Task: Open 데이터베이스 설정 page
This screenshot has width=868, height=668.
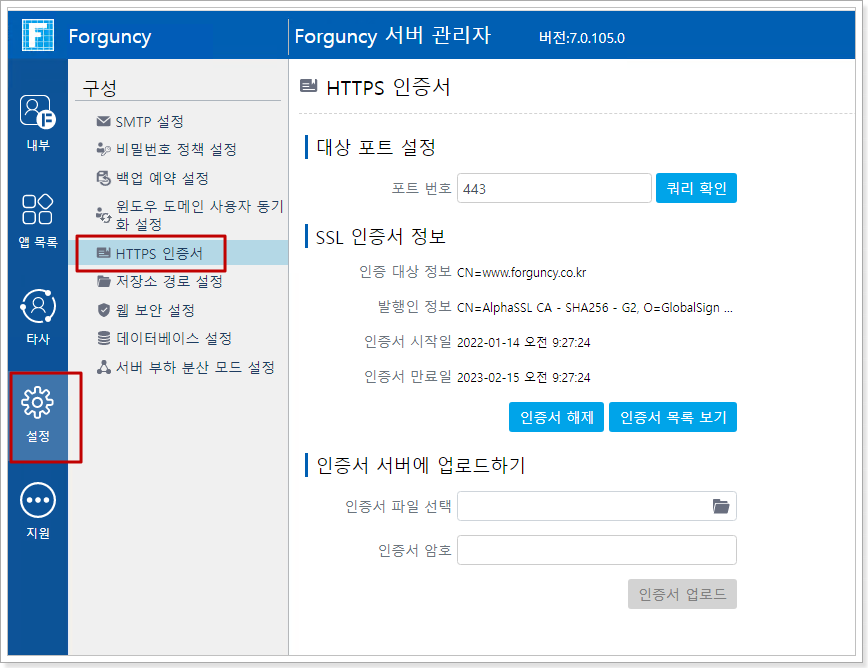Action: pyautogui.click(x=174, y=339)
